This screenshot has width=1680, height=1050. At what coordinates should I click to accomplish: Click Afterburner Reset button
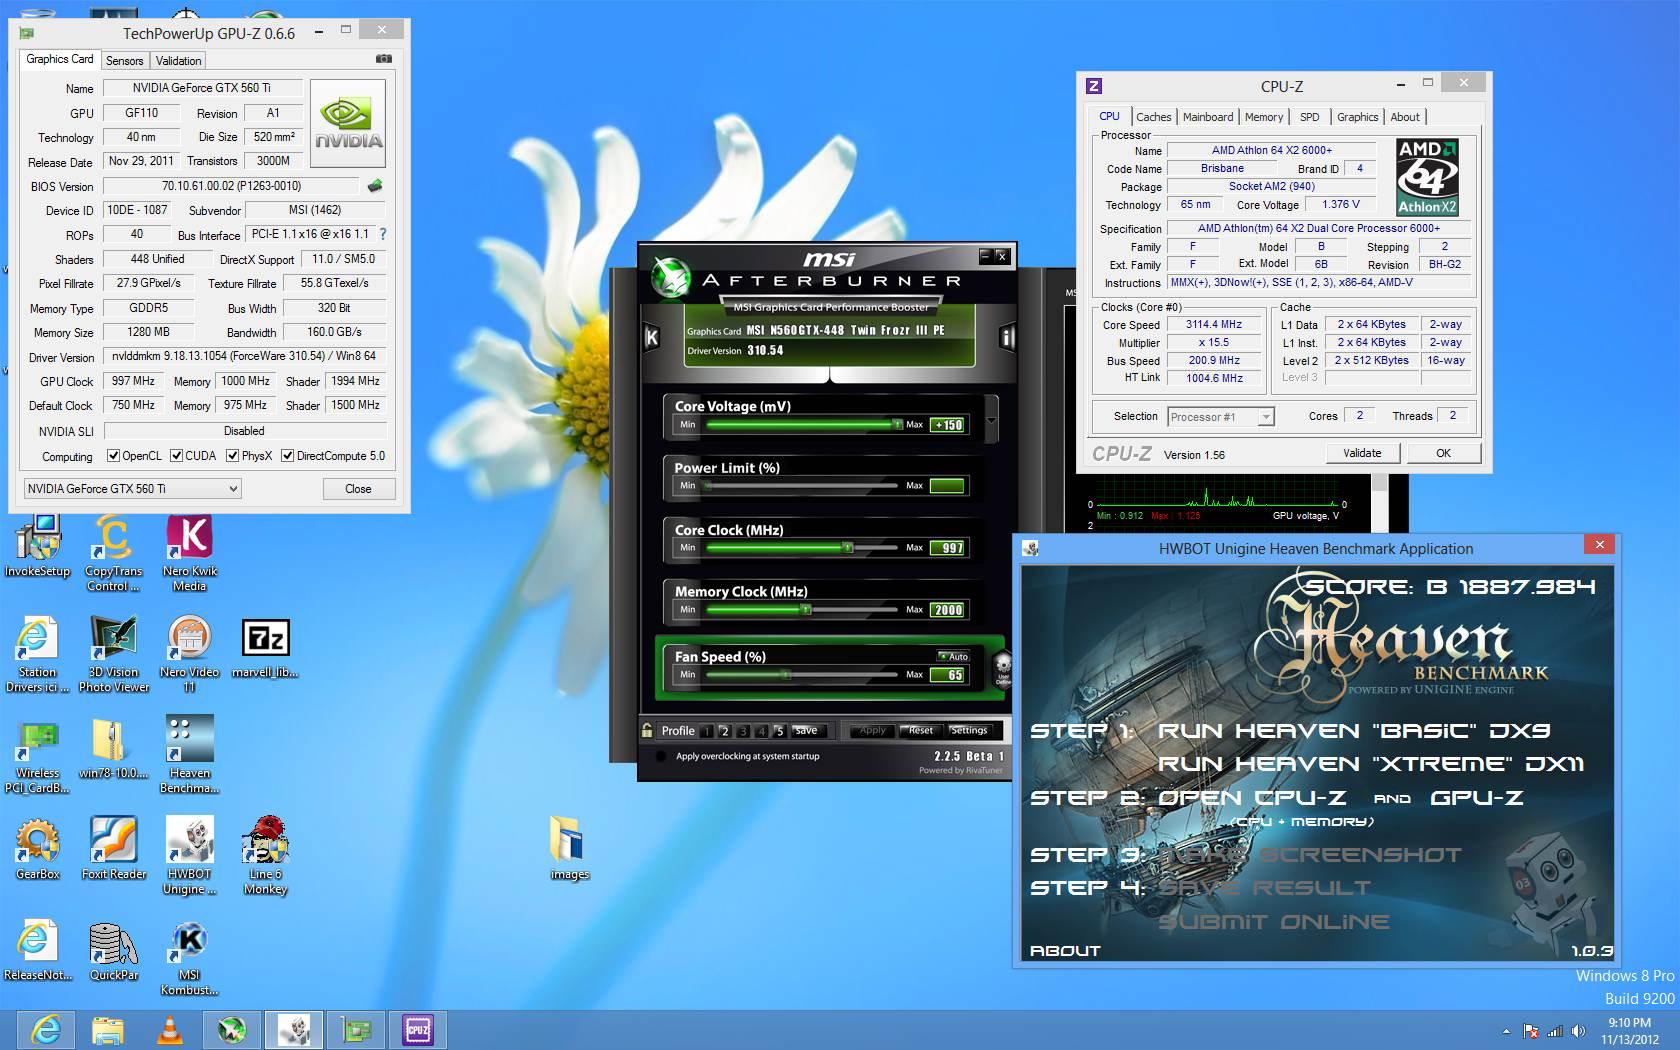921,730
